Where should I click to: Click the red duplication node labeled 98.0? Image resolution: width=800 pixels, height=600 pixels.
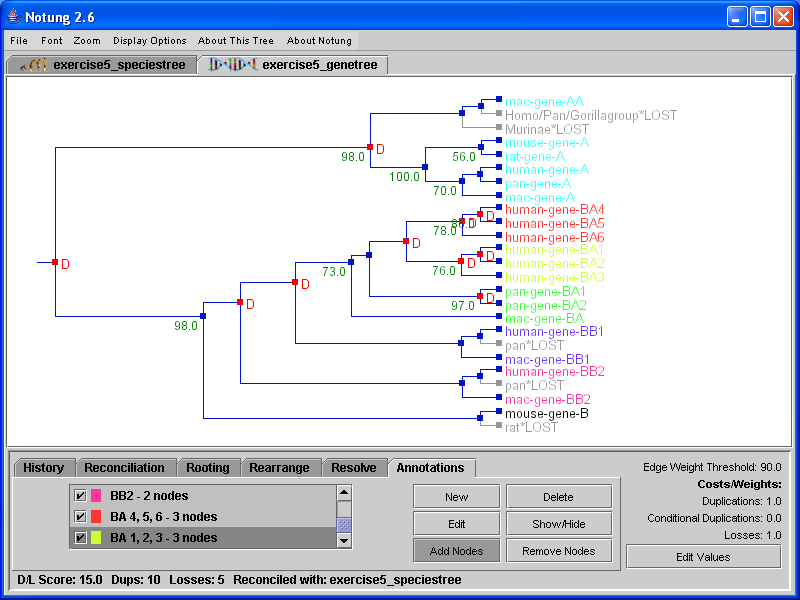click(x=370, y=147)
